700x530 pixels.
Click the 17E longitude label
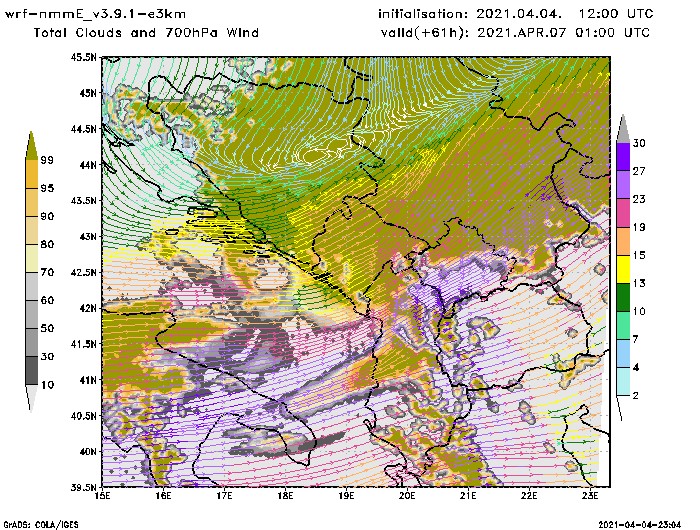[225, 496]
